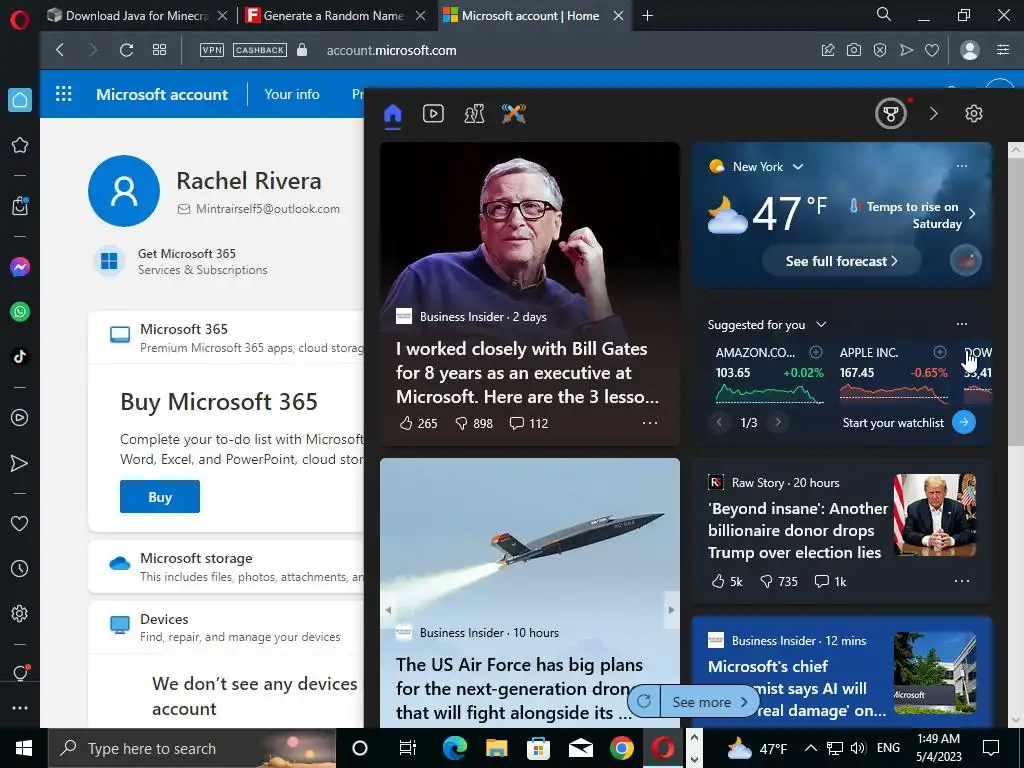The image size is (1024, 768).
Task: Open bookmarks star in Opera sidebar
Action: [x=20, y=145]
